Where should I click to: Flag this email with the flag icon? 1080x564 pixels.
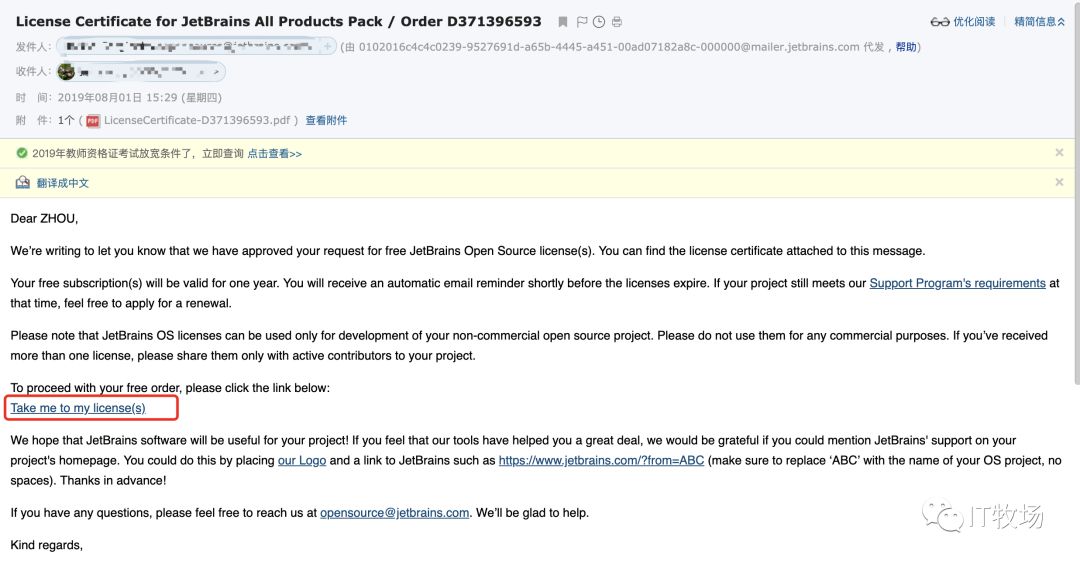click(582, 22)
